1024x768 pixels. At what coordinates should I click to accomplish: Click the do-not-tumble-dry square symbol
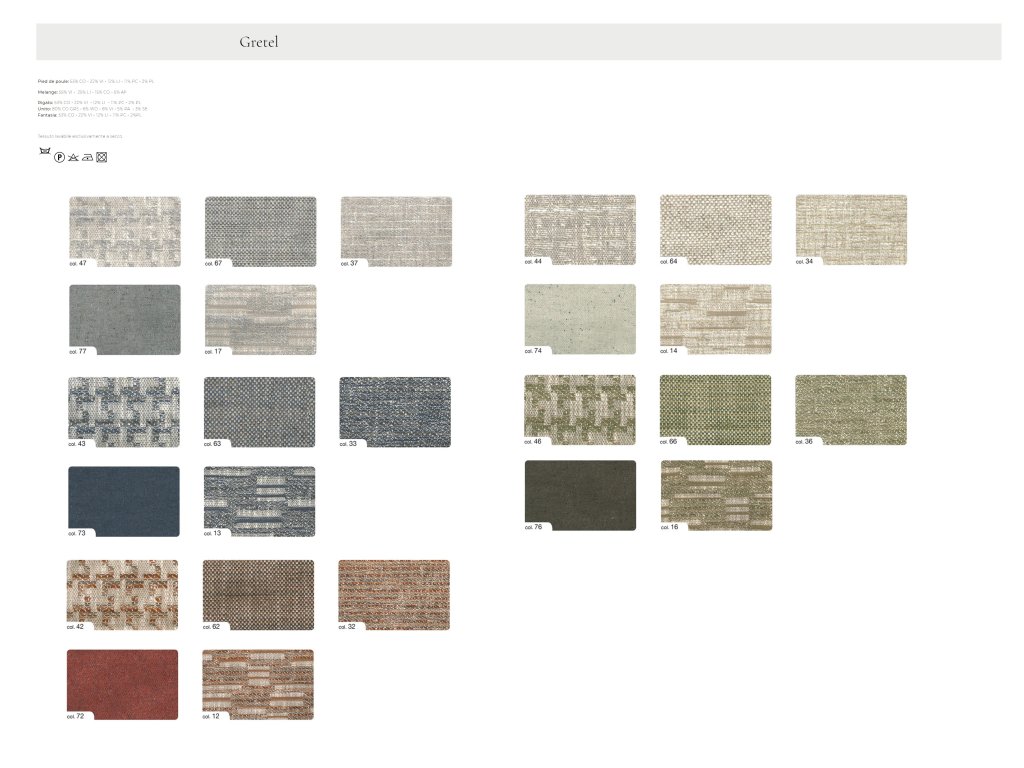tap(101, 157)
